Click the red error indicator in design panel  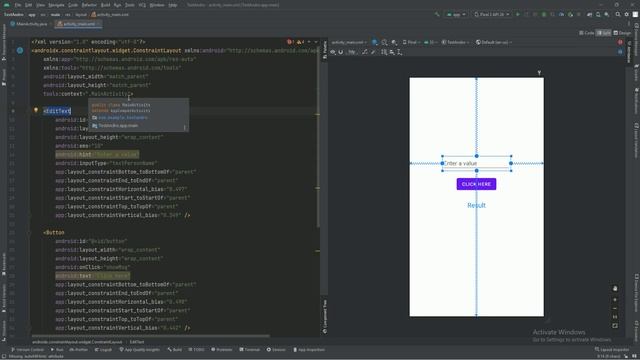pos(620,42)
